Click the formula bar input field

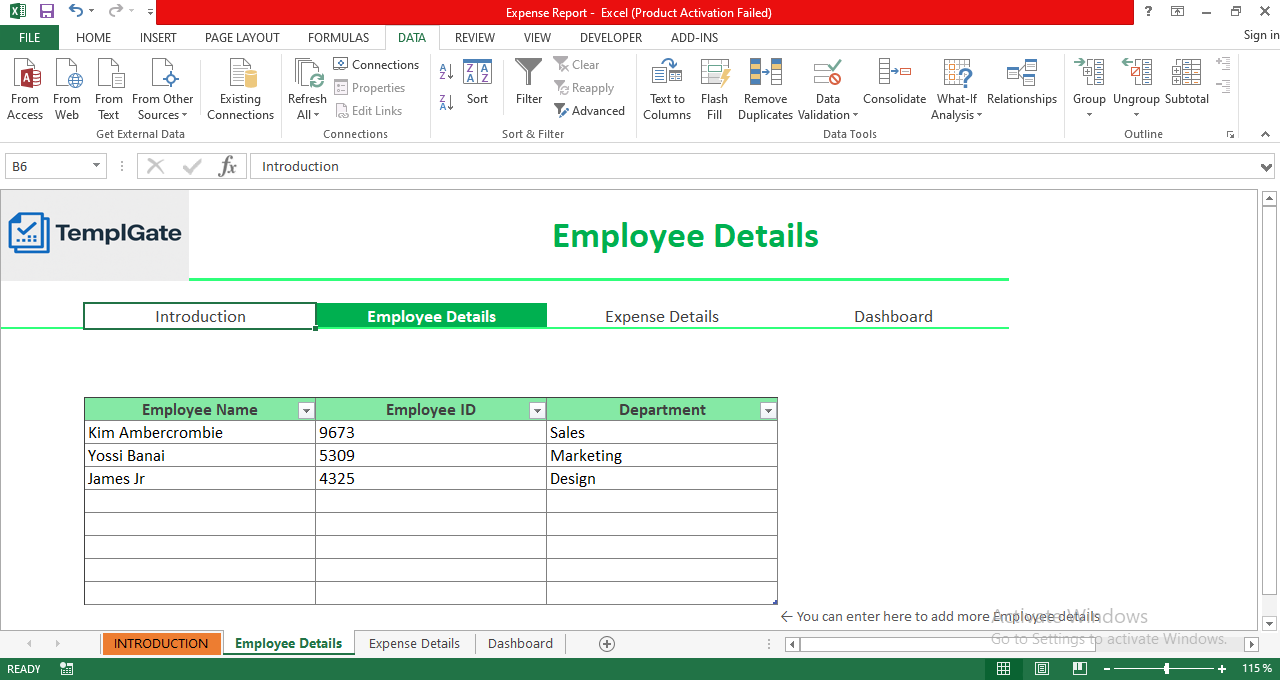[754, 166]
